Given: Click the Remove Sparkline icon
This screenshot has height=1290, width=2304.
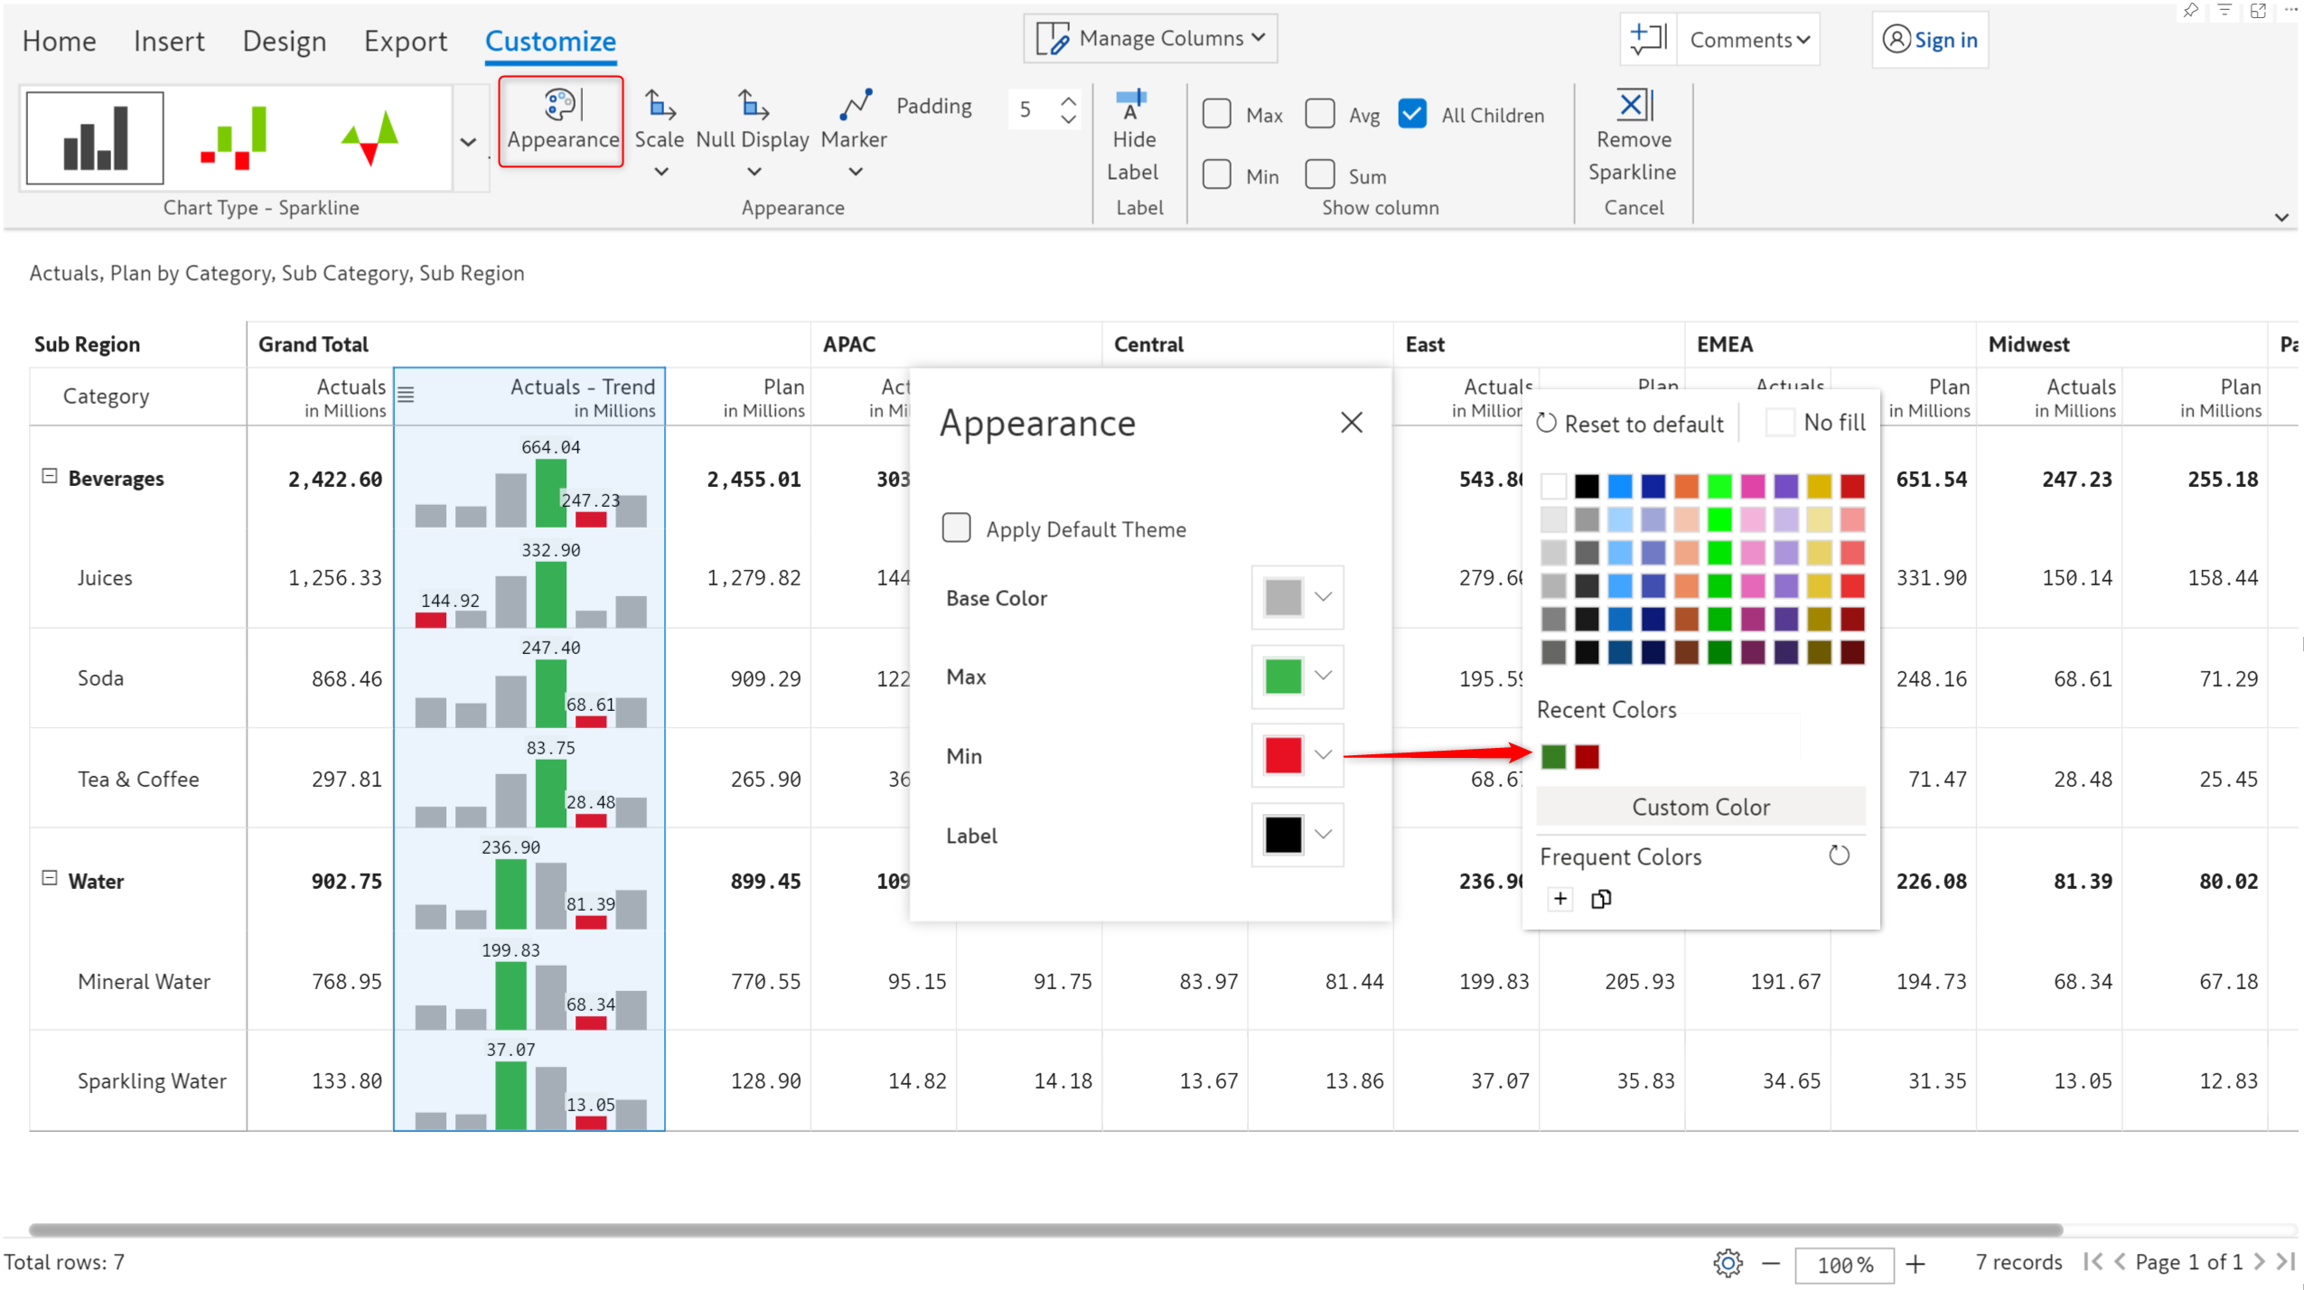Looking at the screenshot, I should click(1632, 106).
